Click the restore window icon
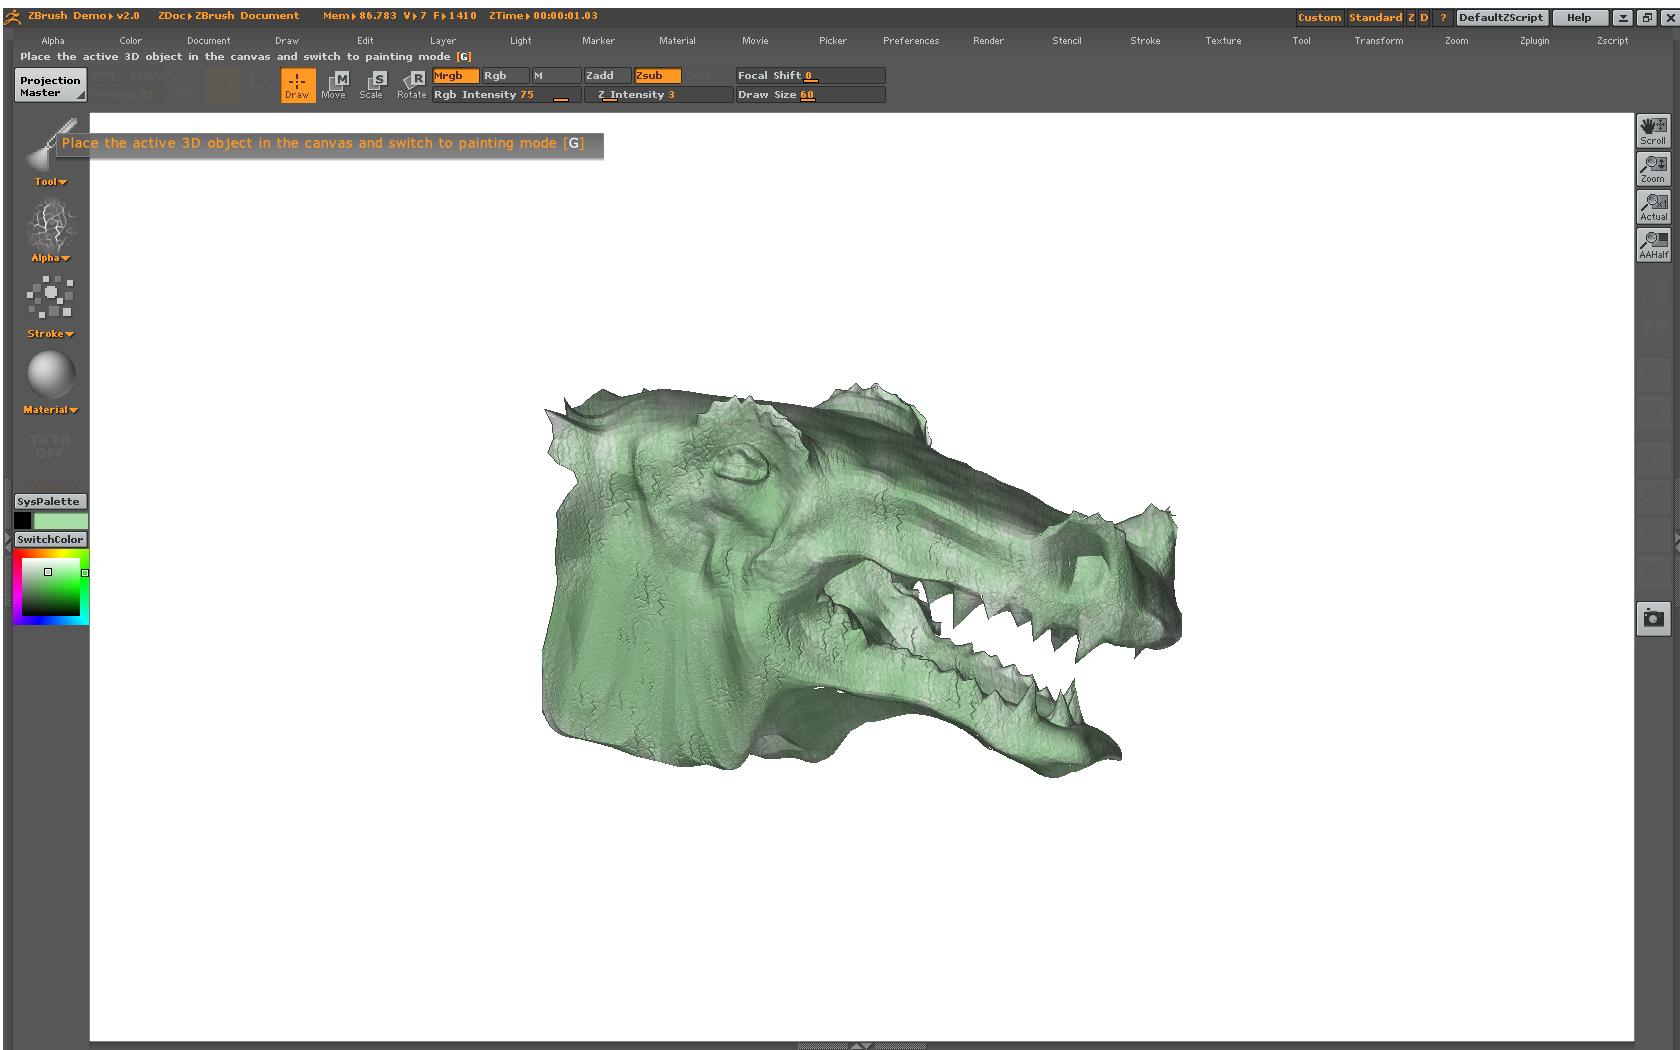1680x1050 pixels. [x=1646, y=18]
